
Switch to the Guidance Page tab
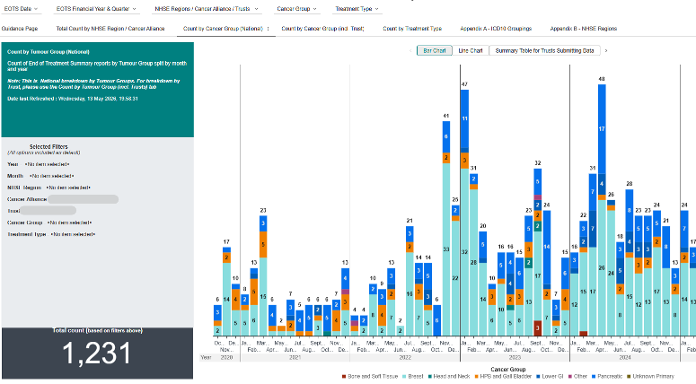[20, 28]
